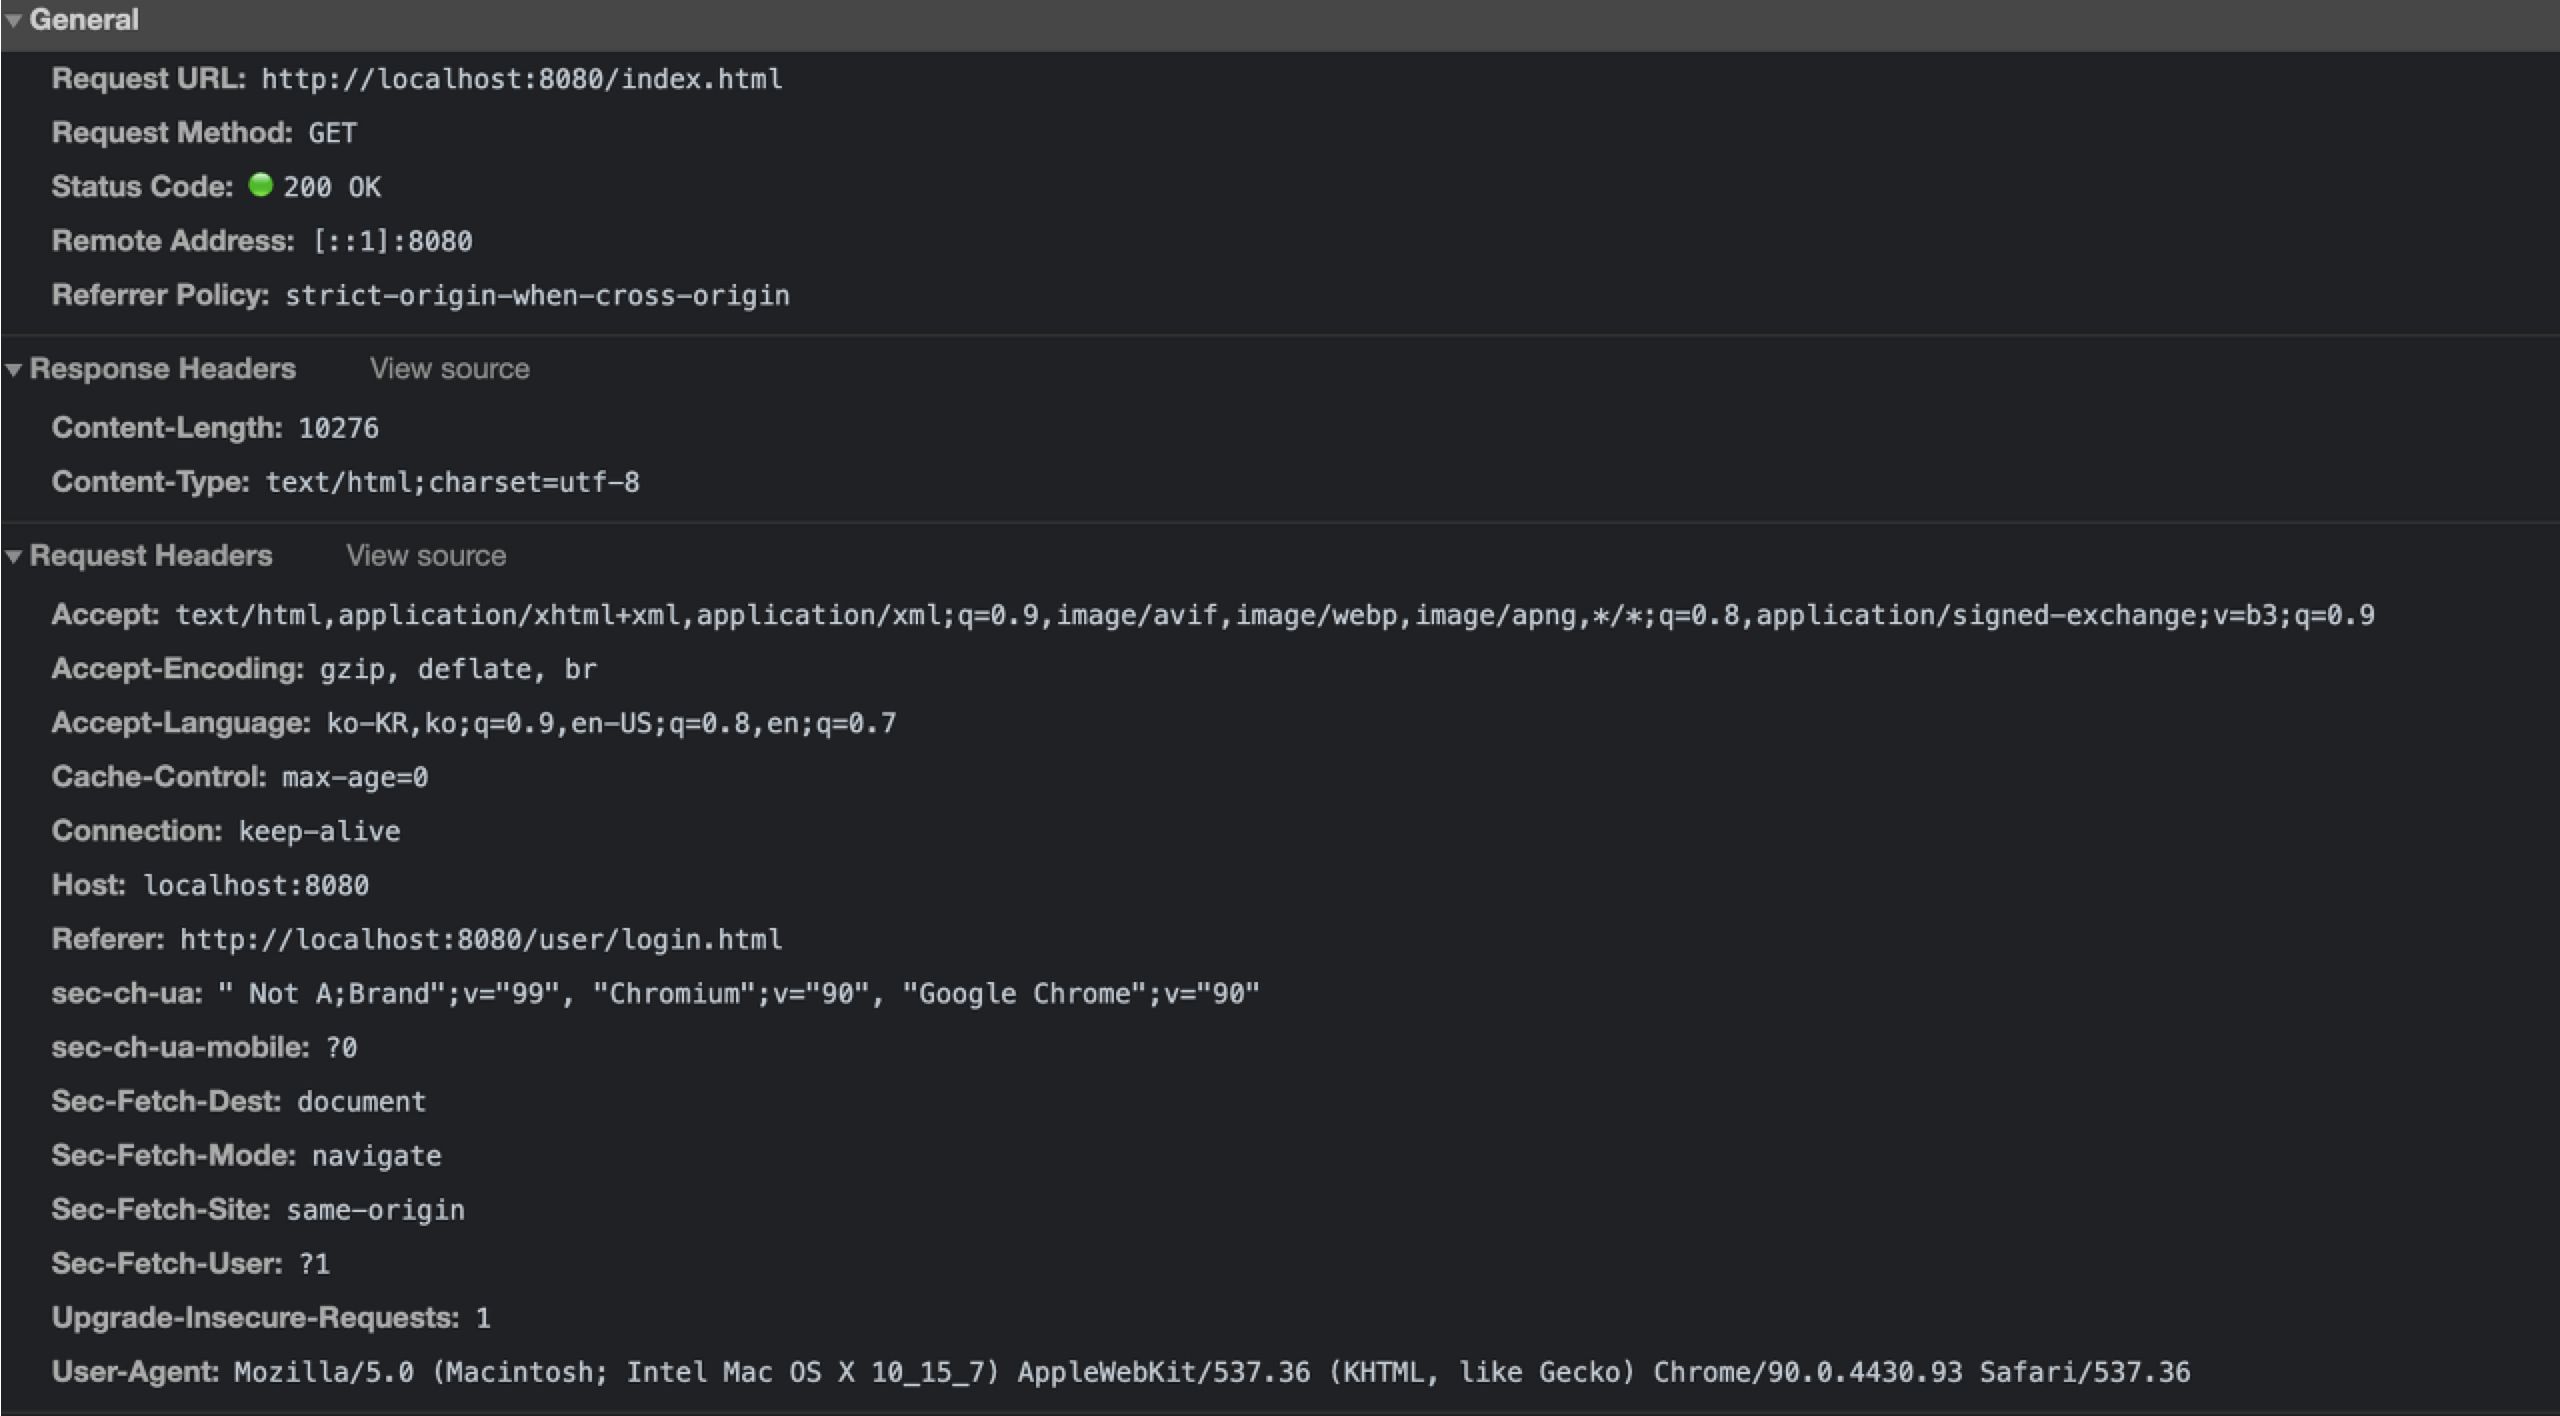Collapse the Response Headers section
The width and height of the screenshot is (2560, 1416).
coord(13,369)
